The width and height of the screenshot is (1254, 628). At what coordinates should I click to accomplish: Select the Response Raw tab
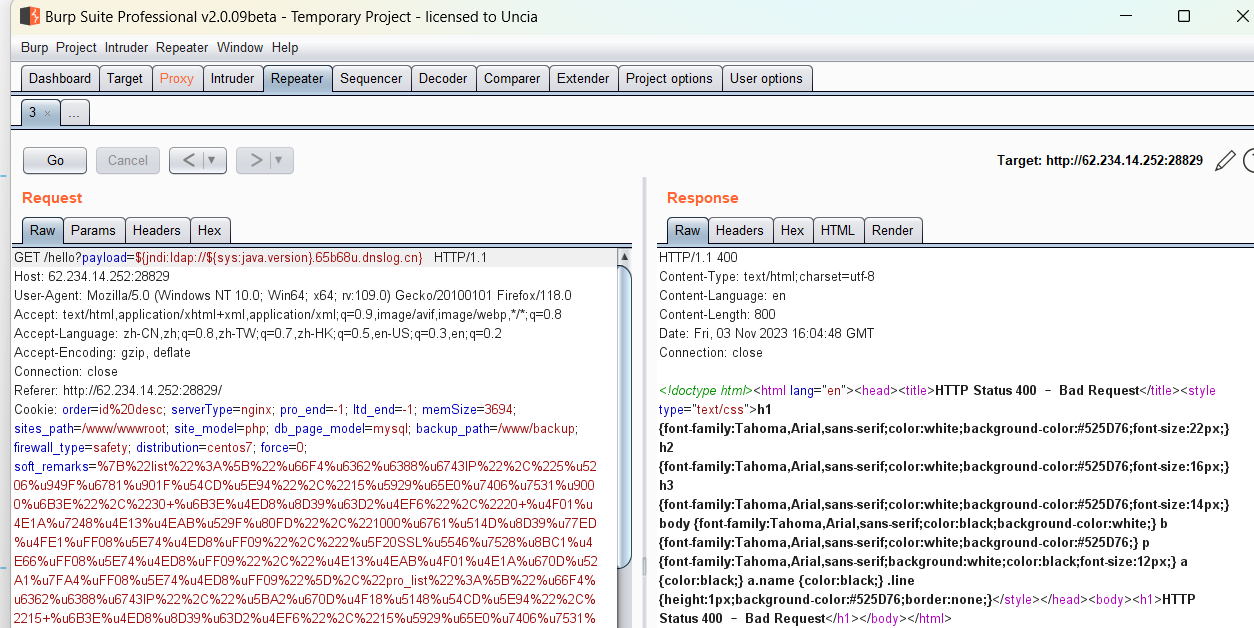point(688,230)
